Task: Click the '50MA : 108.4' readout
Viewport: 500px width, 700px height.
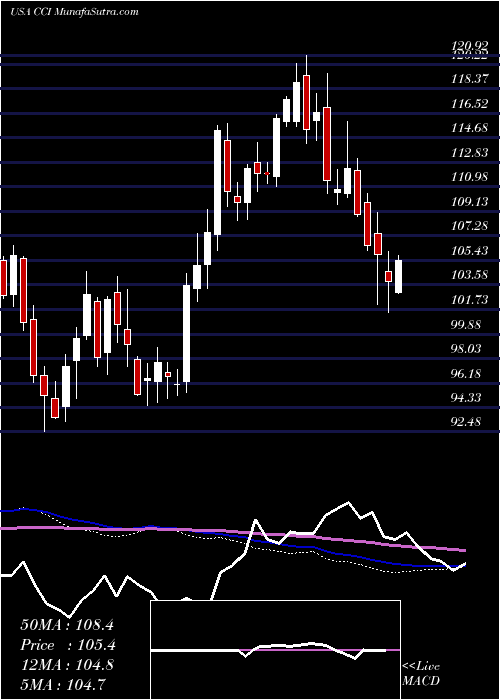Action: 68,625
